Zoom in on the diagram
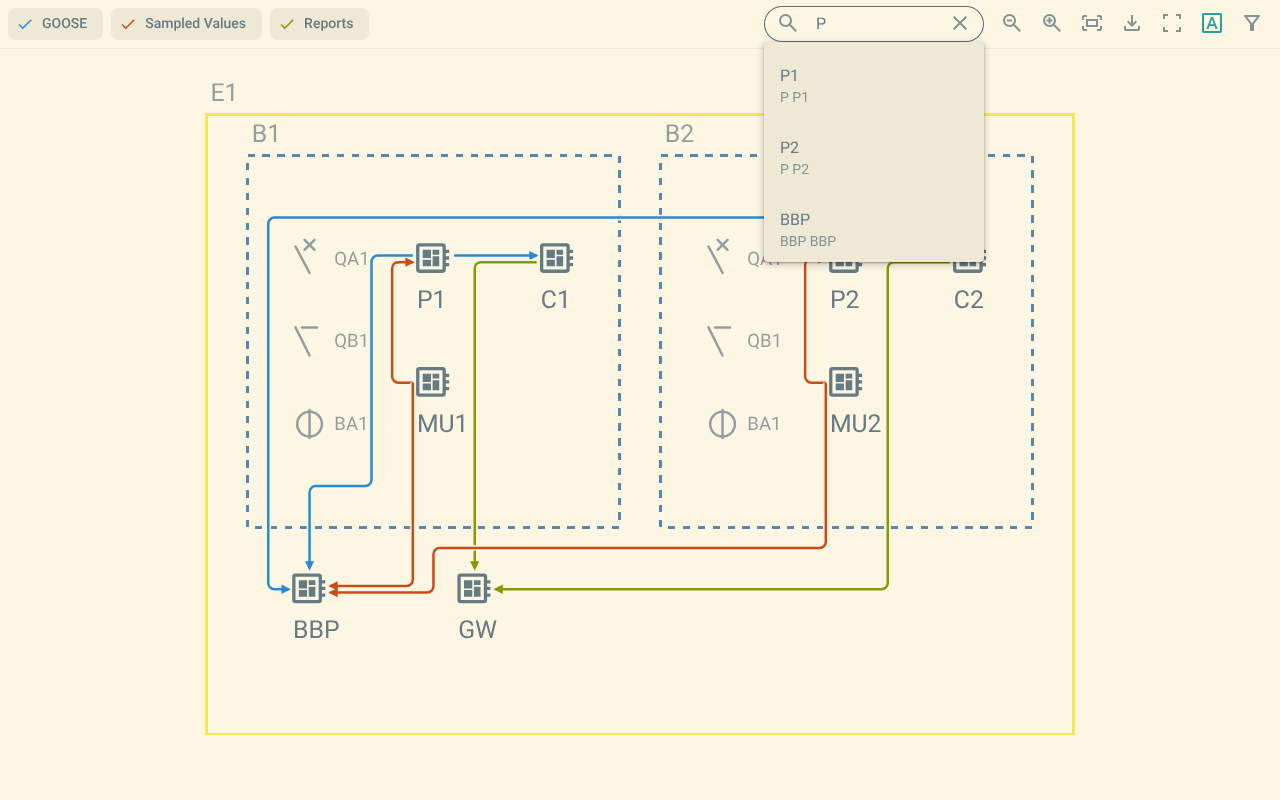This screenshot has height=800, width=1280. 1052,23
